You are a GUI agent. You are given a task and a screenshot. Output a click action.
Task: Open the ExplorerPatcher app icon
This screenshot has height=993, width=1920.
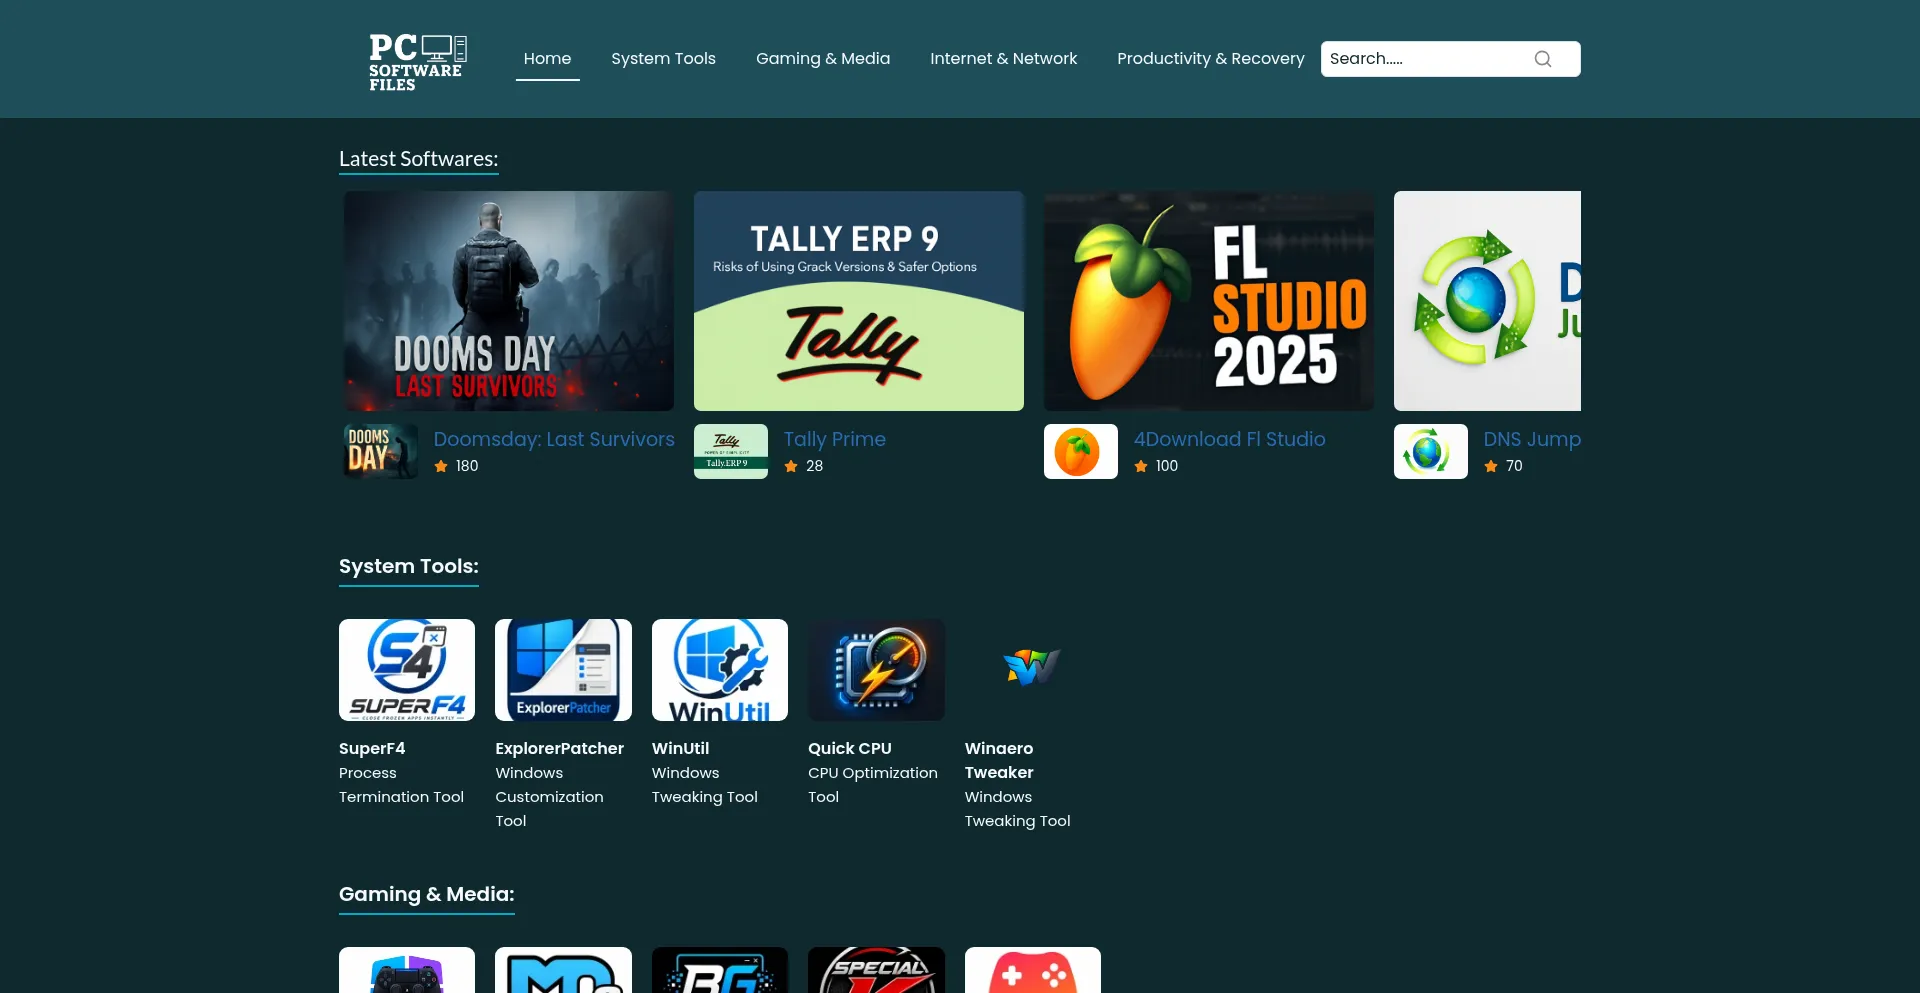tap(563, 670)
